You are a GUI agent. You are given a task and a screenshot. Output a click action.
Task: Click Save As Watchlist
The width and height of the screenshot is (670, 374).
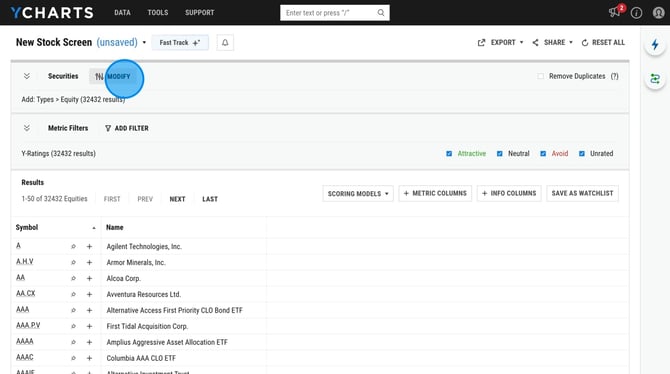pyautogui.click(x=582, y=193)
